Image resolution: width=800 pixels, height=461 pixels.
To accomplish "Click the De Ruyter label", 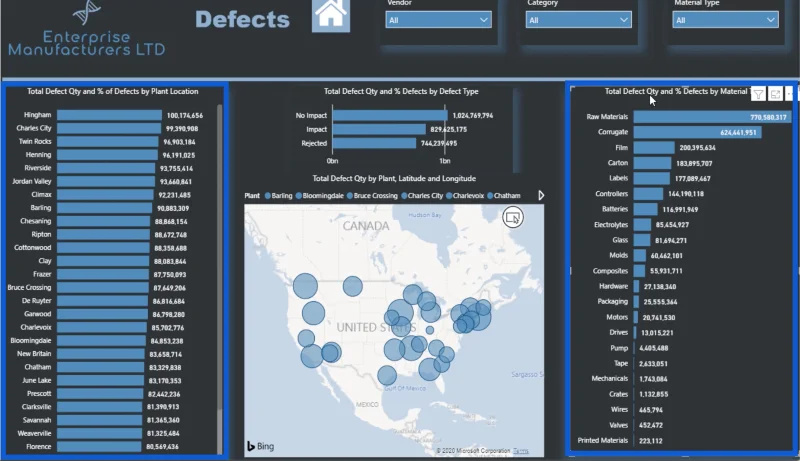I will (37, 301).
